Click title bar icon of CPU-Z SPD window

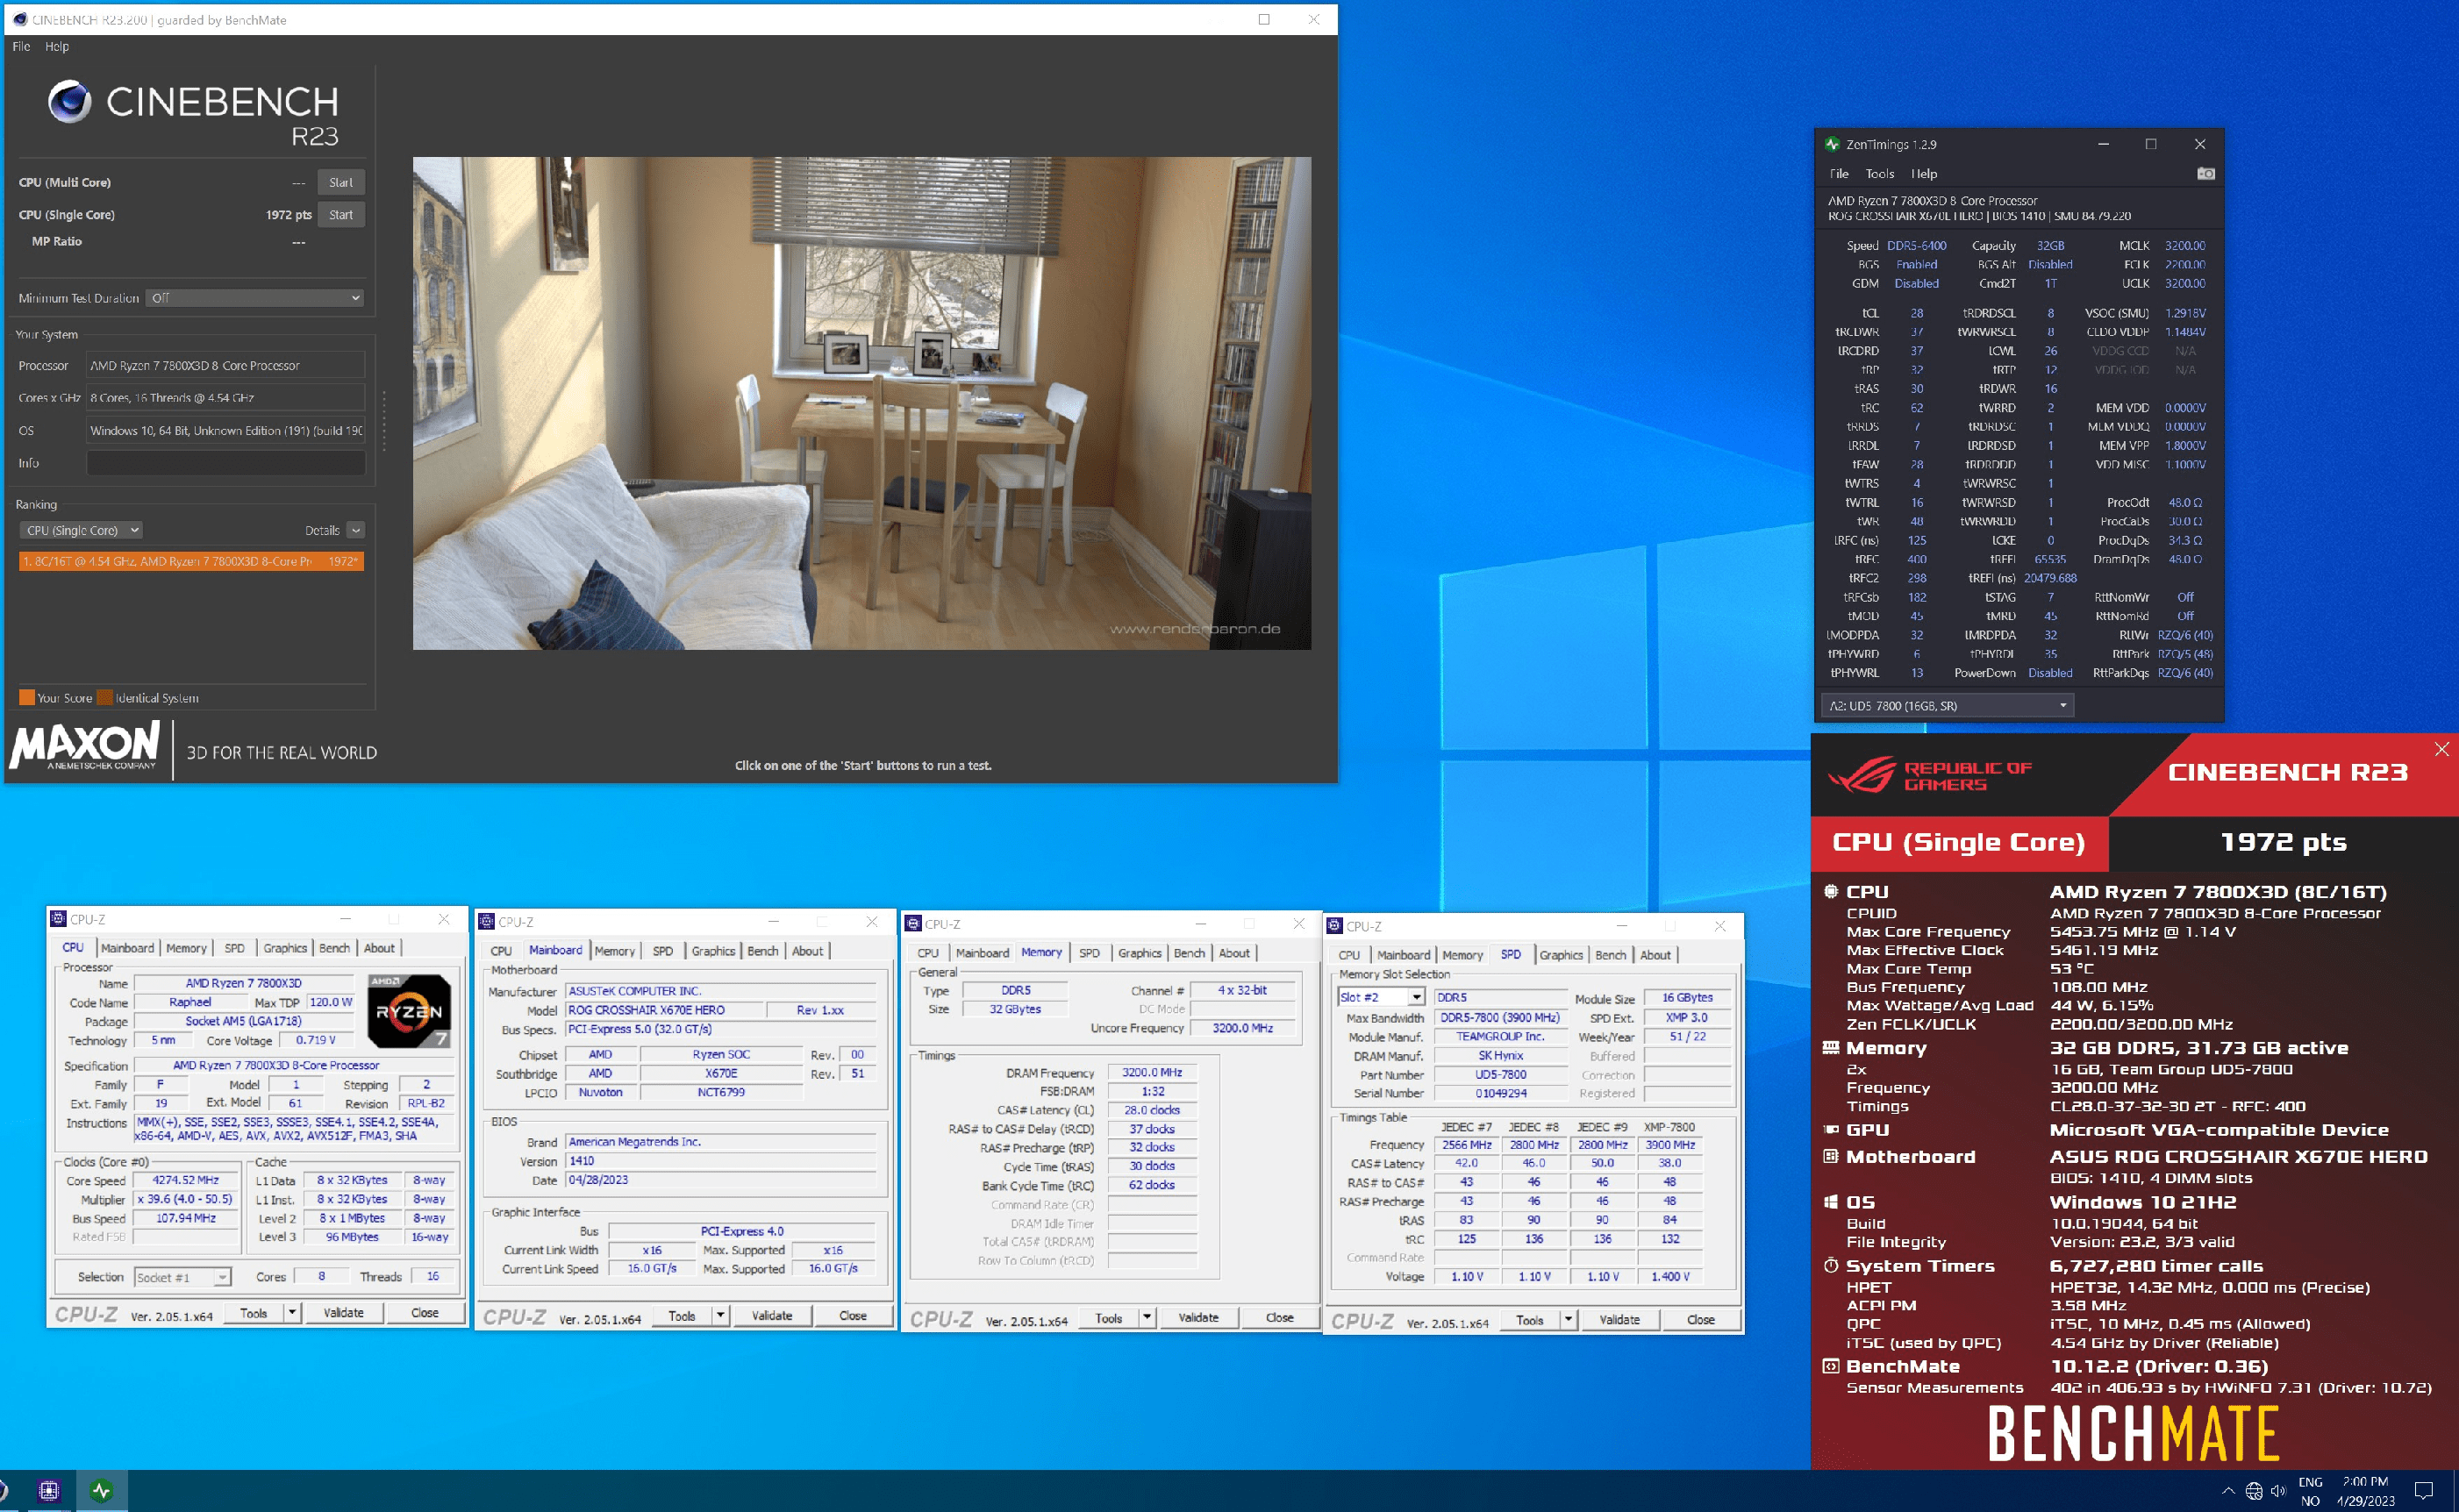pyautogui.click(x=1334, y=926)
